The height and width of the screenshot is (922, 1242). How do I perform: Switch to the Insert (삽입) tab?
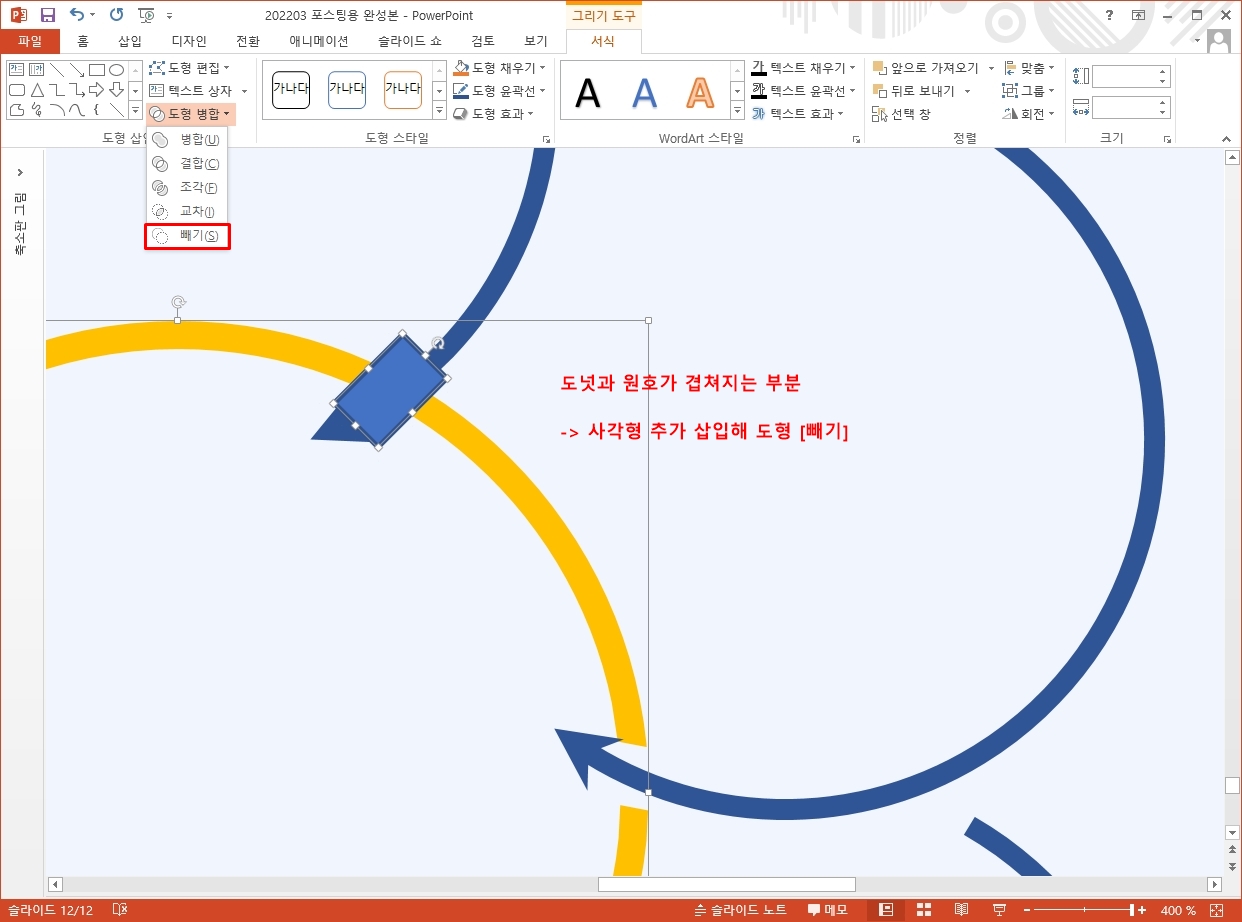click(130, 41)
